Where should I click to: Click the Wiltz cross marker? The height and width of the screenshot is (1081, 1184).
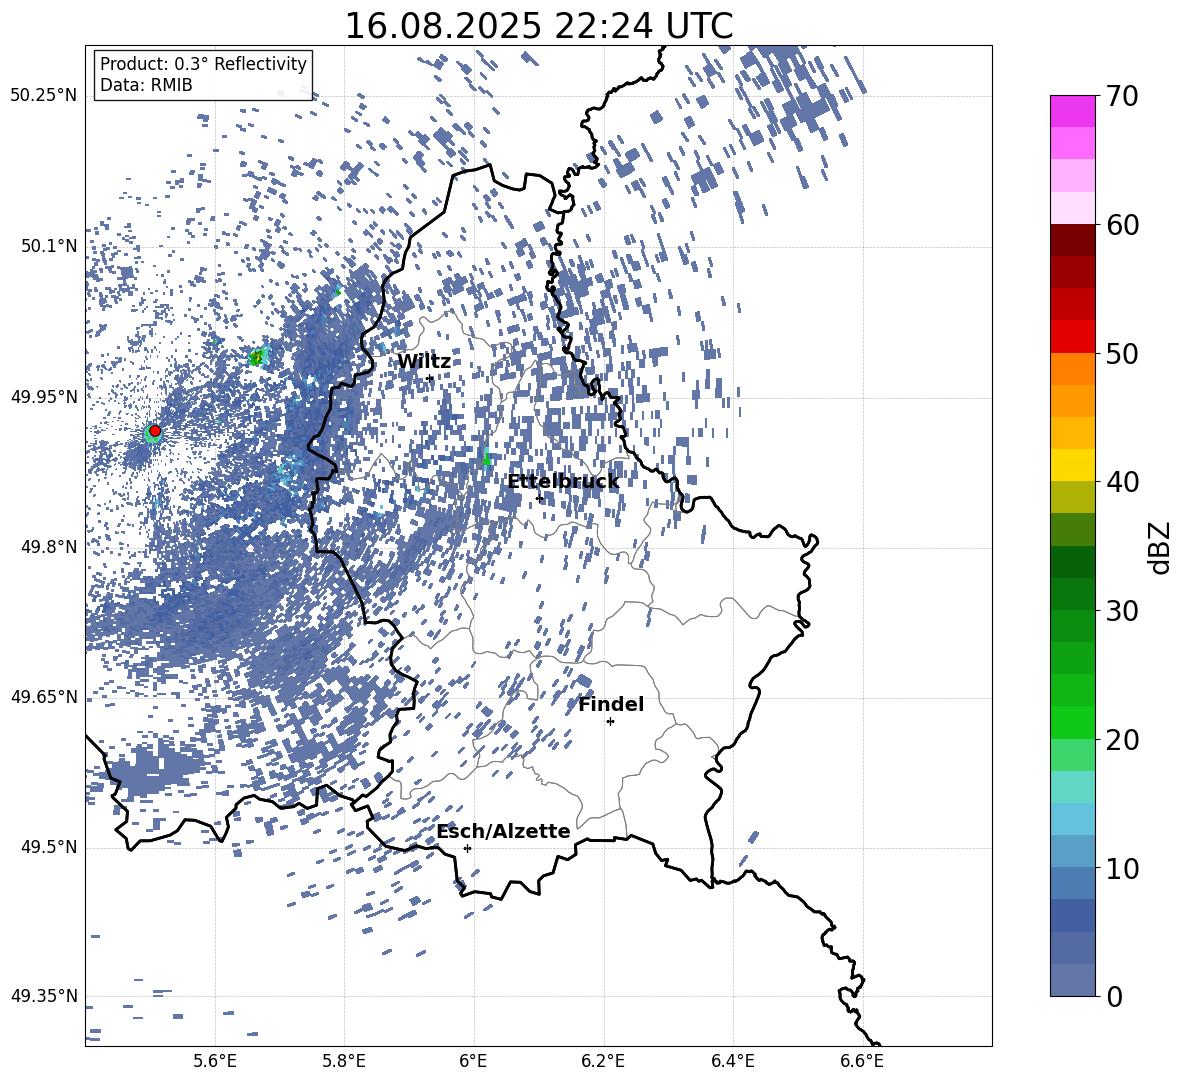430,378
